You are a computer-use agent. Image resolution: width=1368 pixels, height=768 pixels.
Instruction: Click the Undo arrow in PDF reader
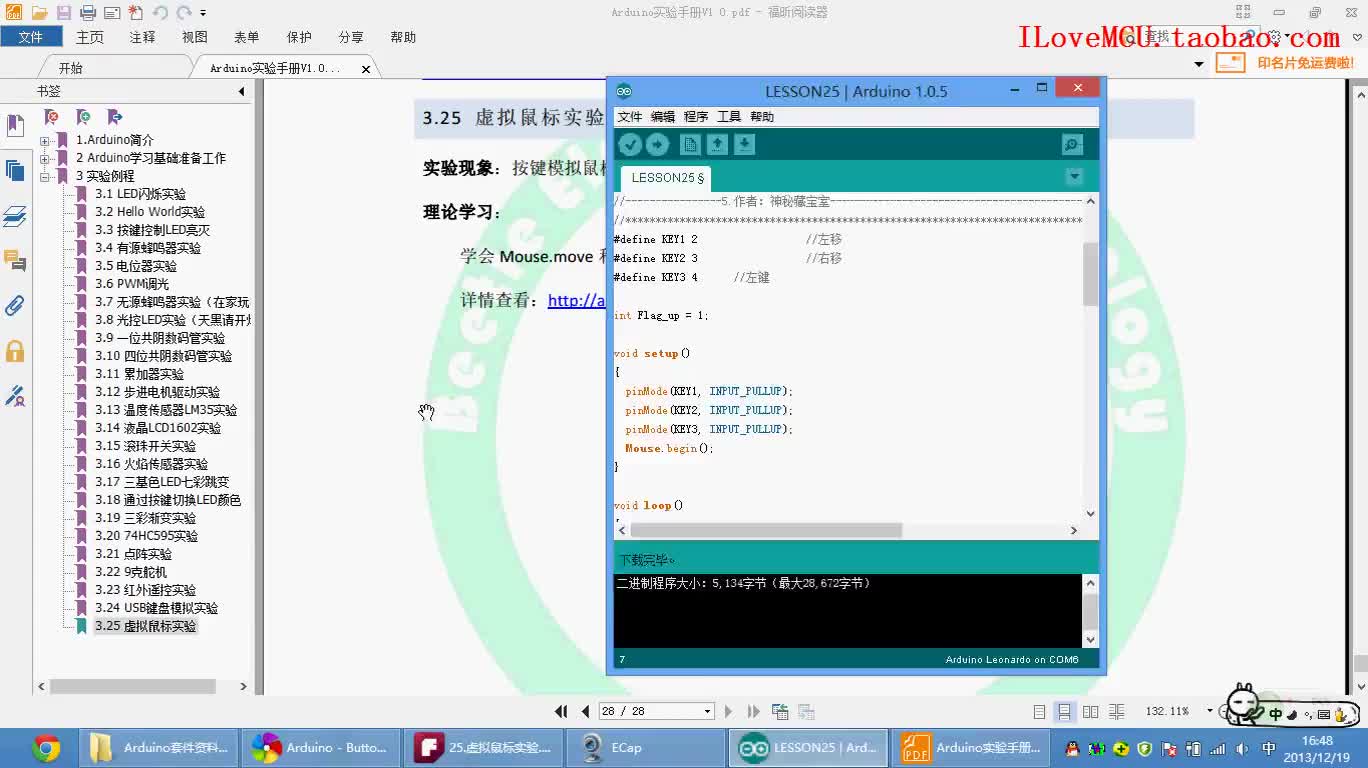(x=160, y=13)
